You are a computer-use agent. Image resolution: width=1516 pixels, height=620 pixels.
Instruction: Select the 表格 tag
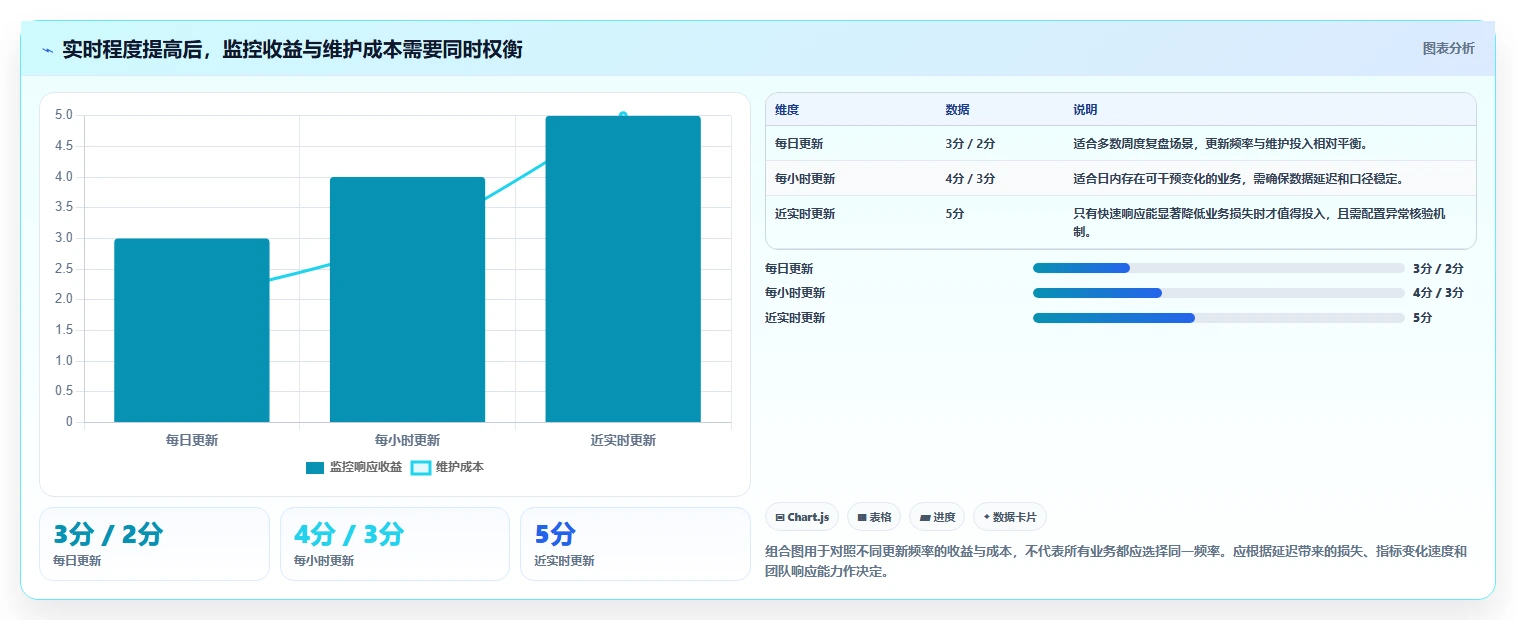click(873, 517)
